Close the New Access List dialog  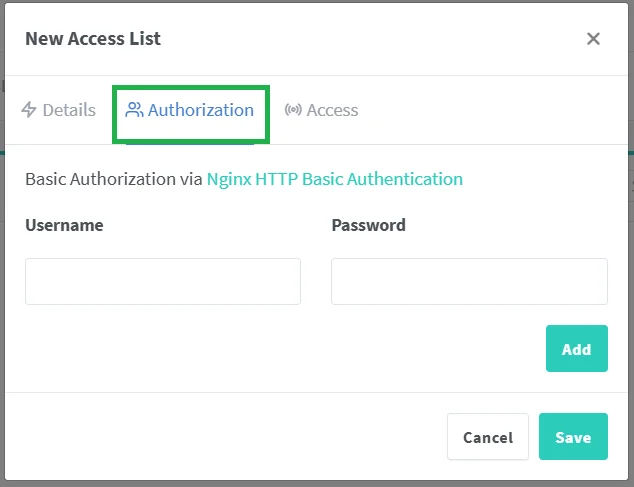point(593,39)
